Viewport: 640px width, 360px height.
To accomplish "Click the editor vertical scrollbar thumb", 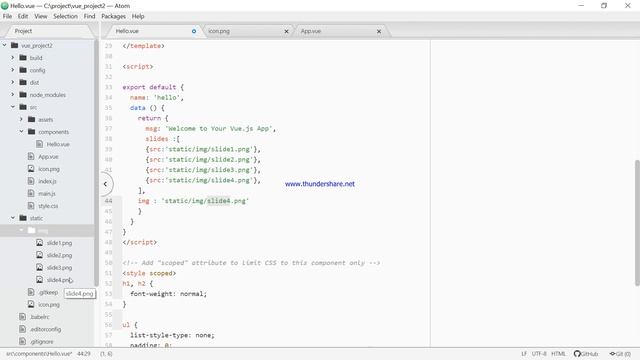I will [x=637, y=223].
